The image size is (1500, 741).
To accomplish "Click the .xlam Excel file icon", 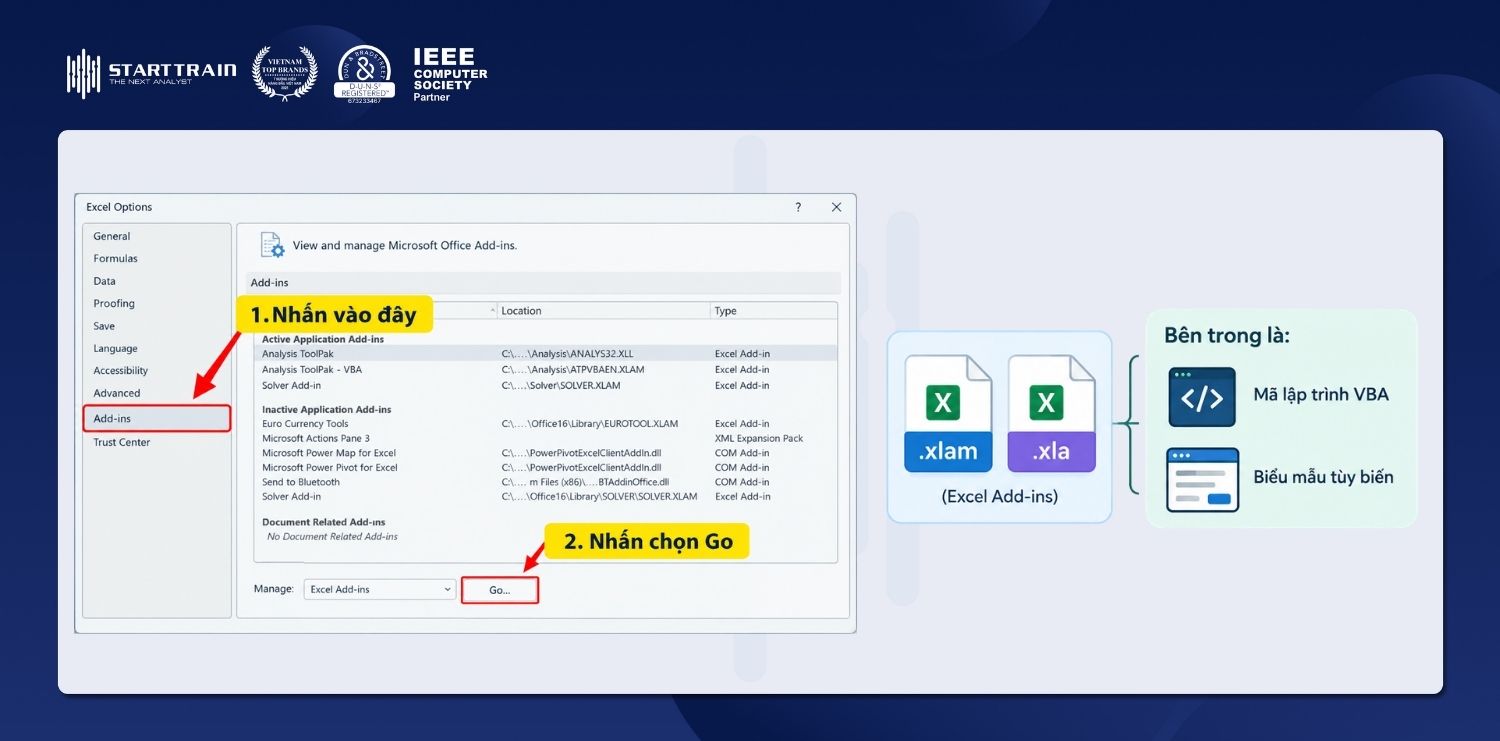I will (x=948, y=413).
